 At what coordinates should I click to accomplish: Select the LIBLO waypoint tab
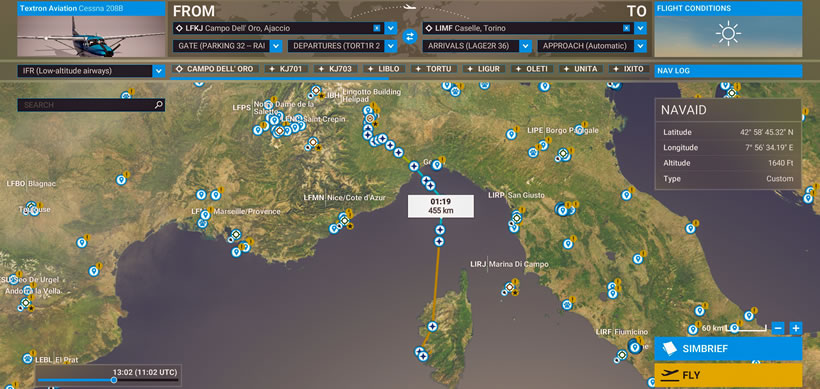click(x=384, y=69)
